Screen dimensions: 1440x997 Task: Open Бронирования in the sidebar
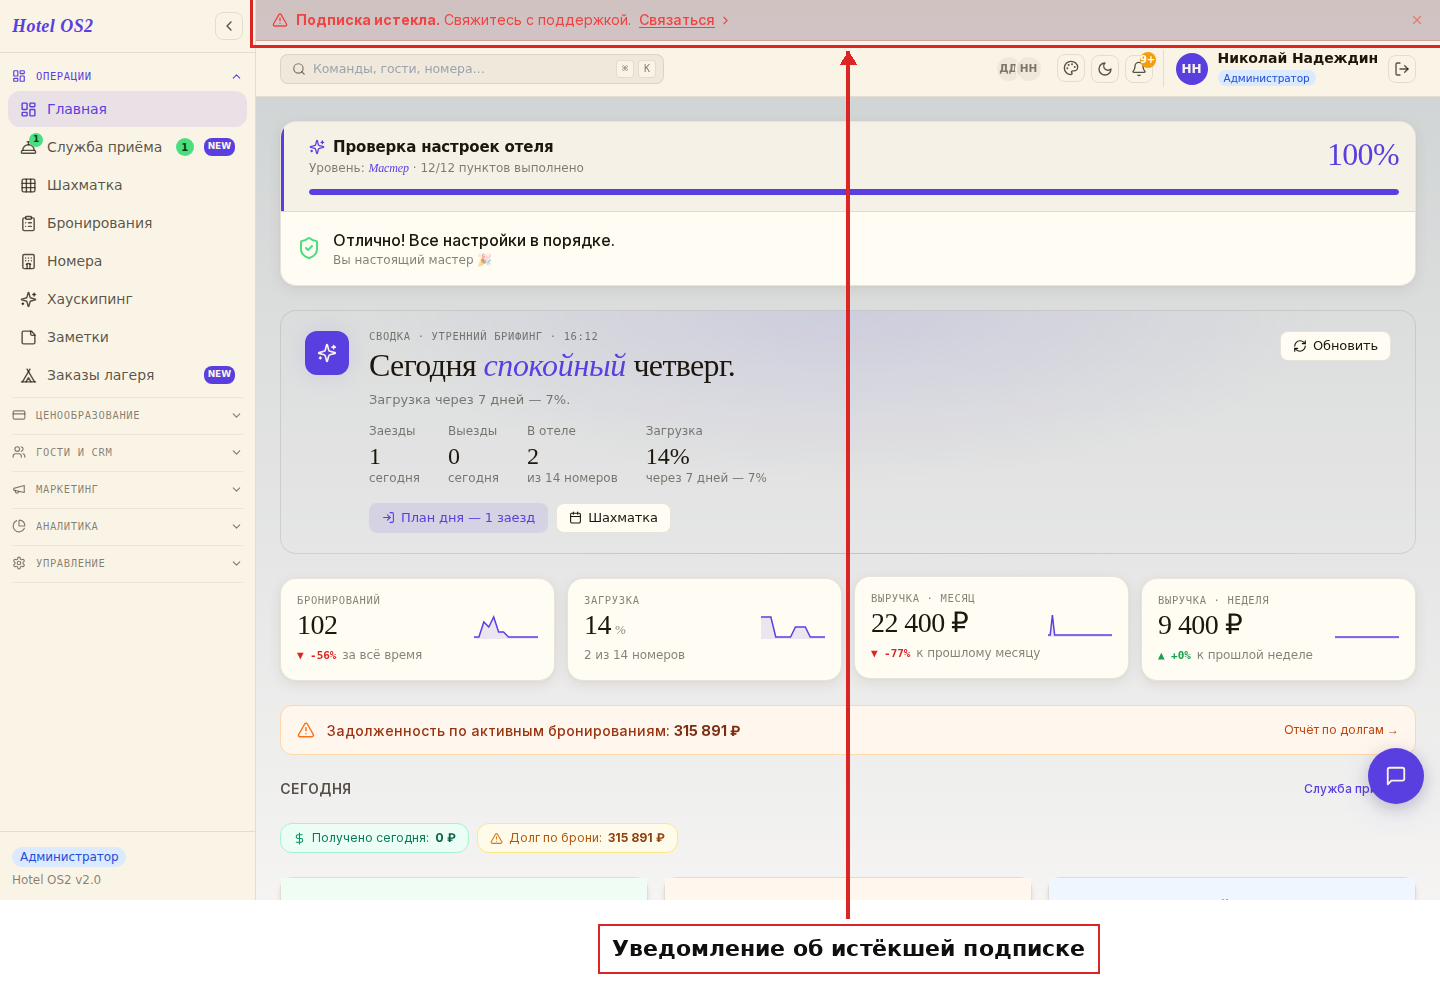[x=128, y=223]
